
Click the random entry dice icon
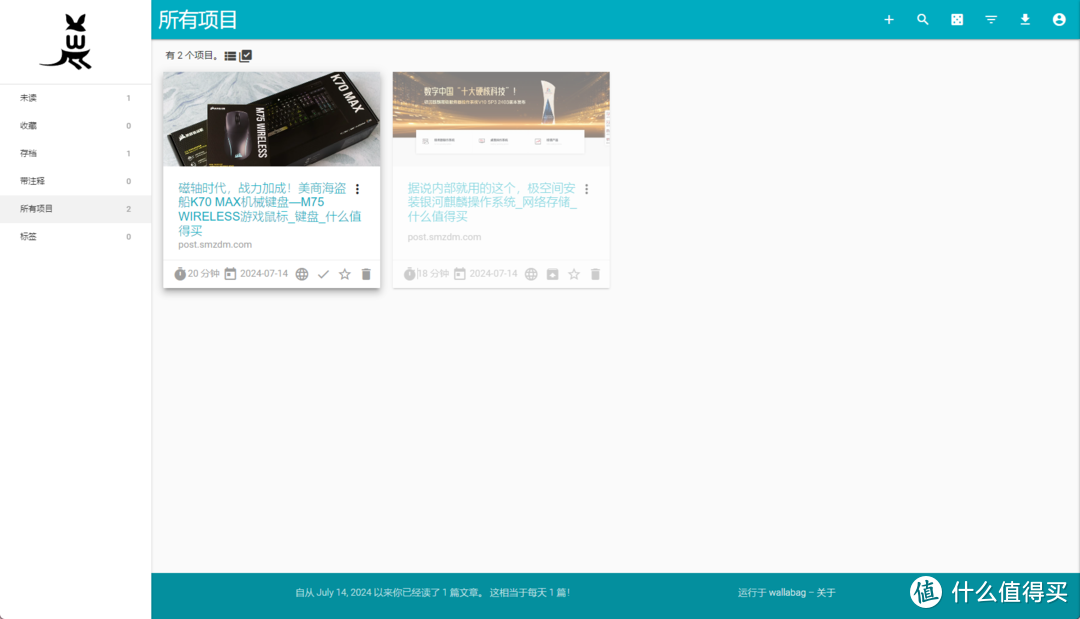pyautogui.click(x=957, y=20)
